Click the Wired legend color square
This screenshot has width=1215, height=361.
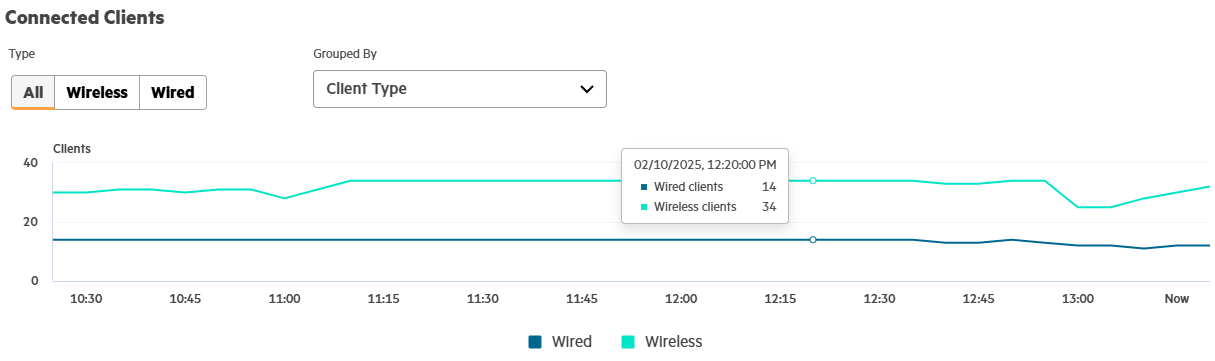pyautogui.click(x=535, y=342)
